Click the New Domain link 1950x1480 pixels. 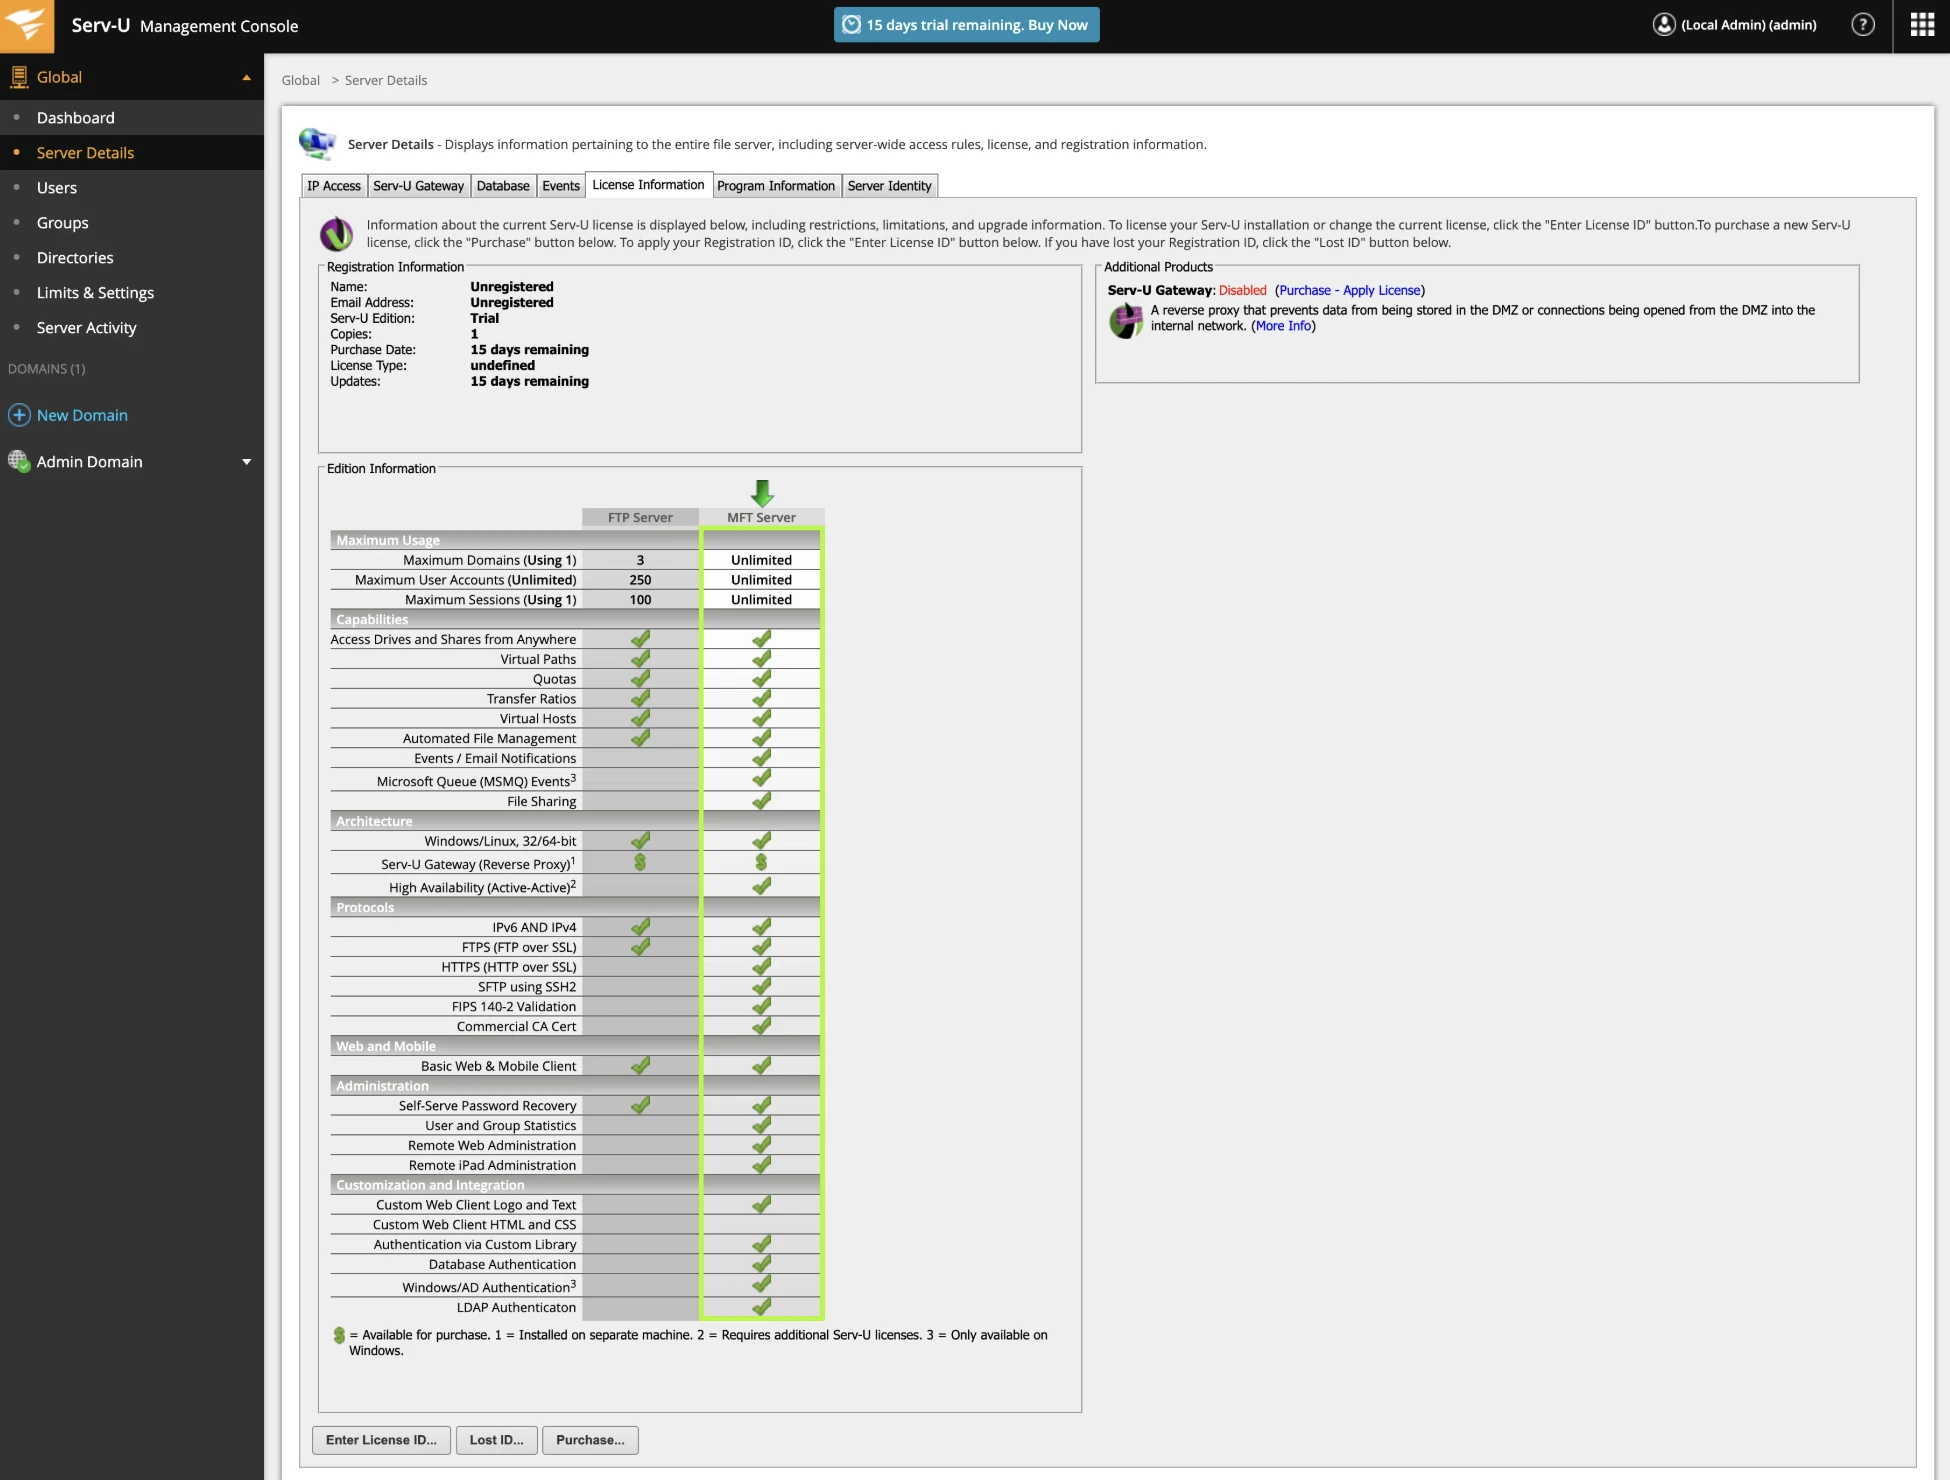tap(82, 415)
